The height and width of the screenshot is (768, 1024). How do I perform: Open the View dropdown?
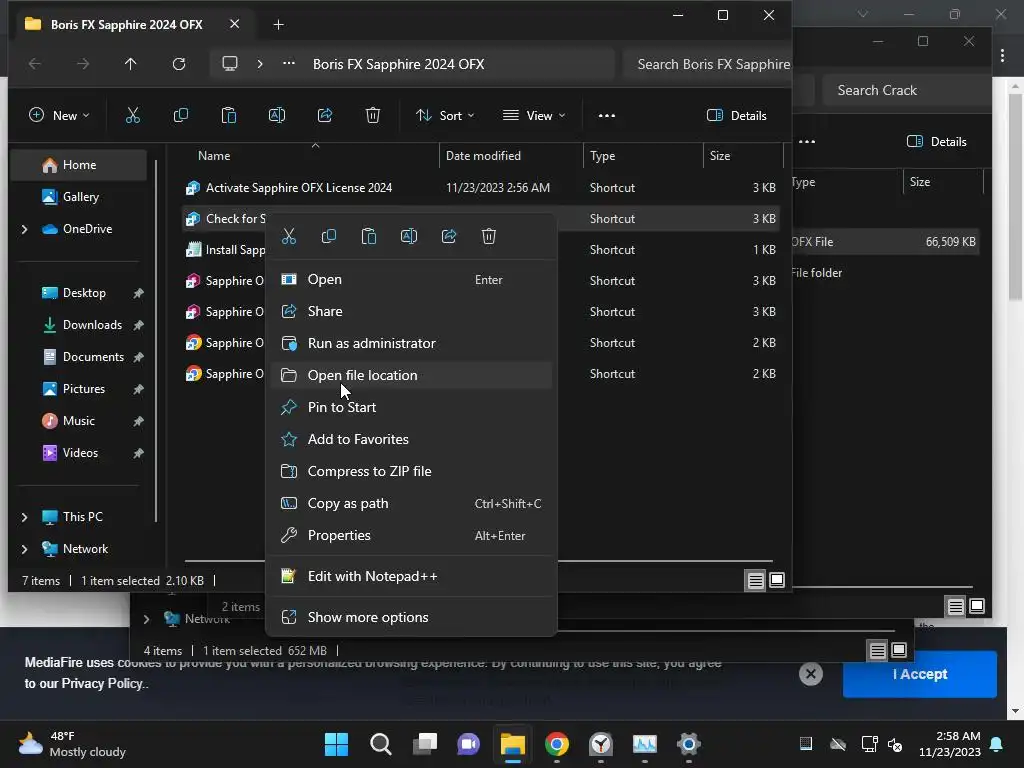534,116
